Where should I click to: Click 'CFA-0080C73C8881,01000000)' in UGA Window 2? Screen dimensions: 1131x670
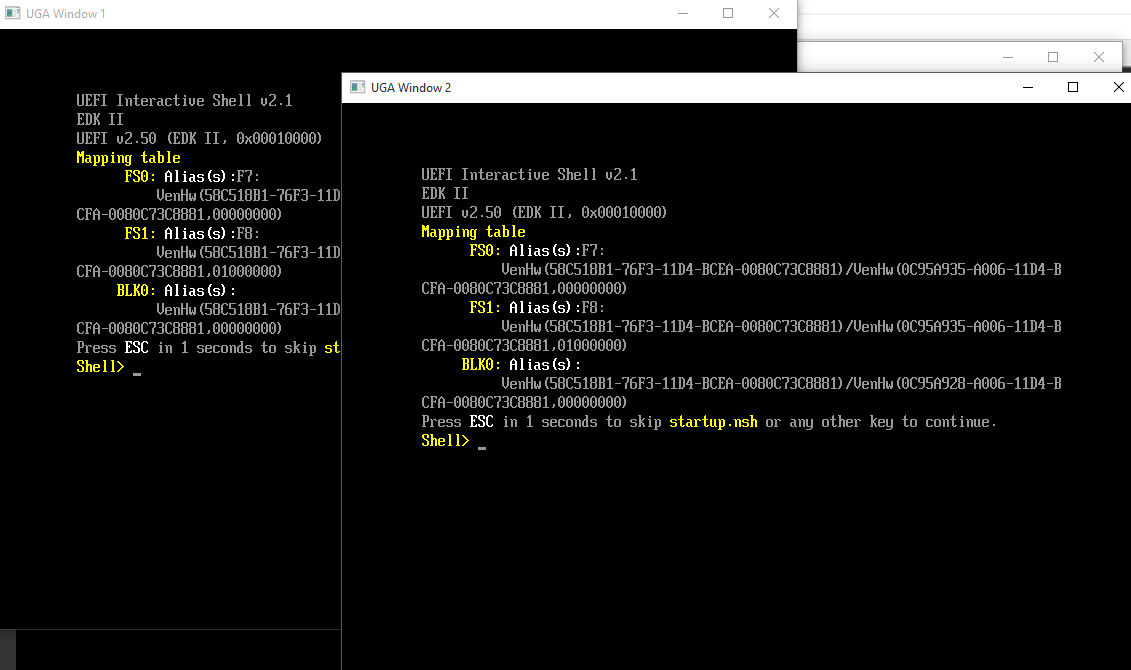tap(524, 345)
